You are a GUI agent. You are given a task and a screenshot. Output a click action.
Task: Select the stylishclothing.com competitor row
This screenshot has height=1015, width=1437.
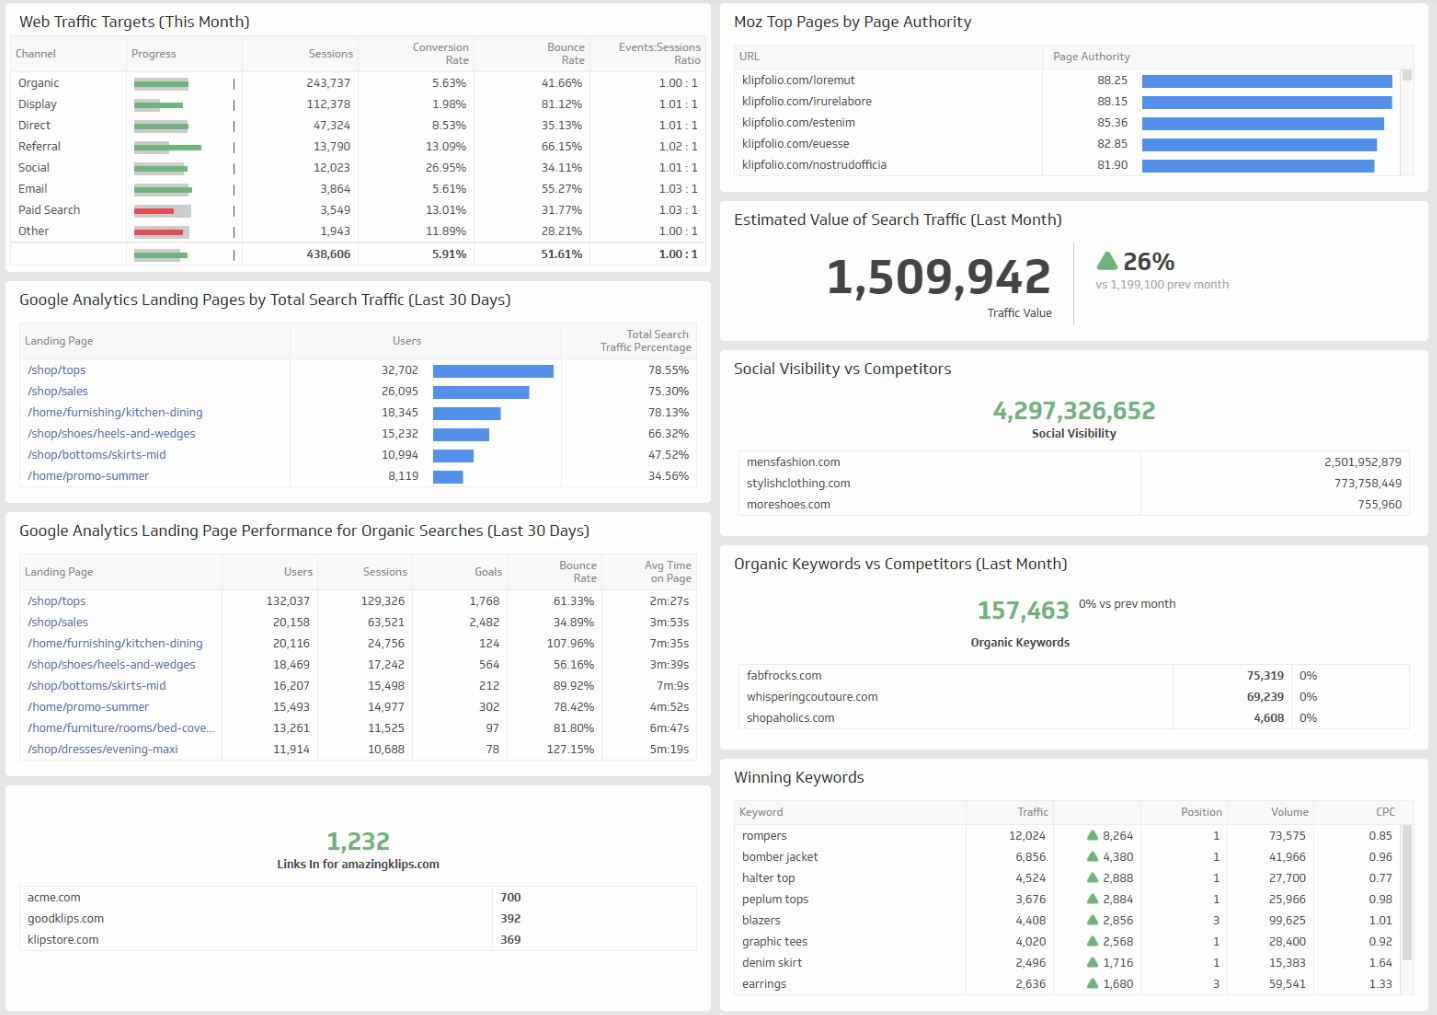[1074, 483]
